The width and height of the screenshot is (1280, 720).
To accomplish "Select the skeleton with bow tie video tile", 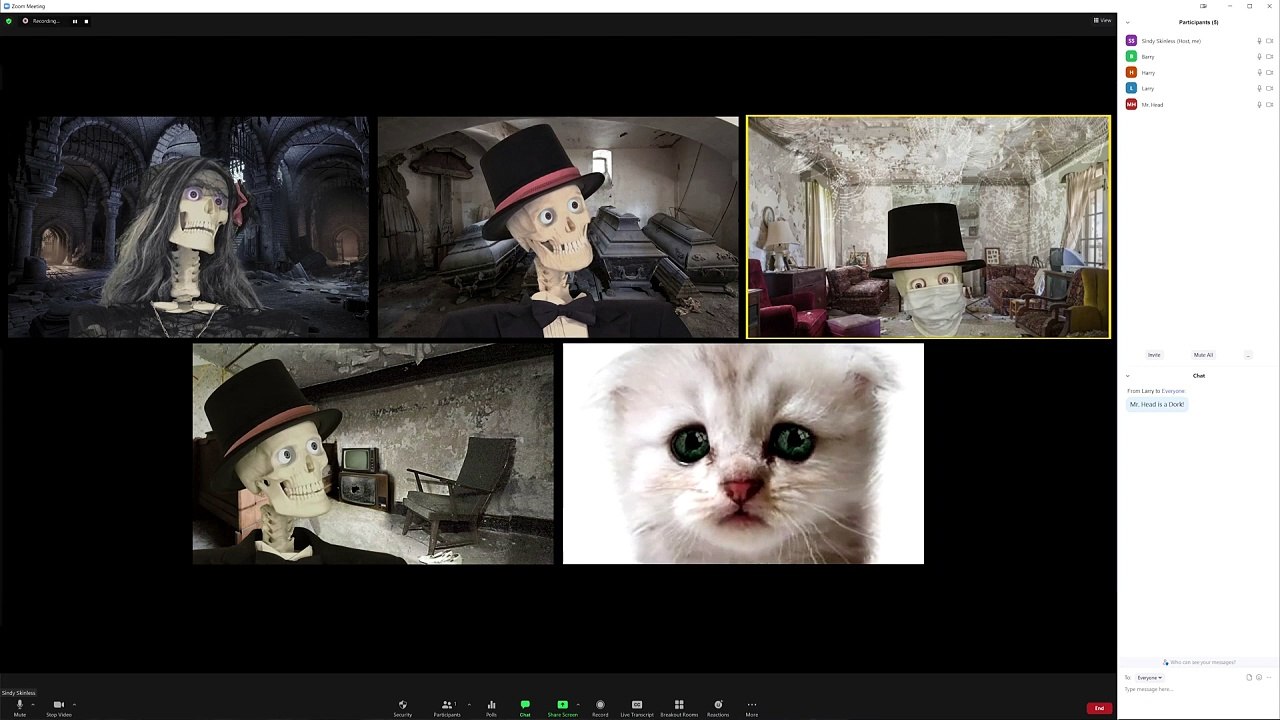I will tap(558, 227).
